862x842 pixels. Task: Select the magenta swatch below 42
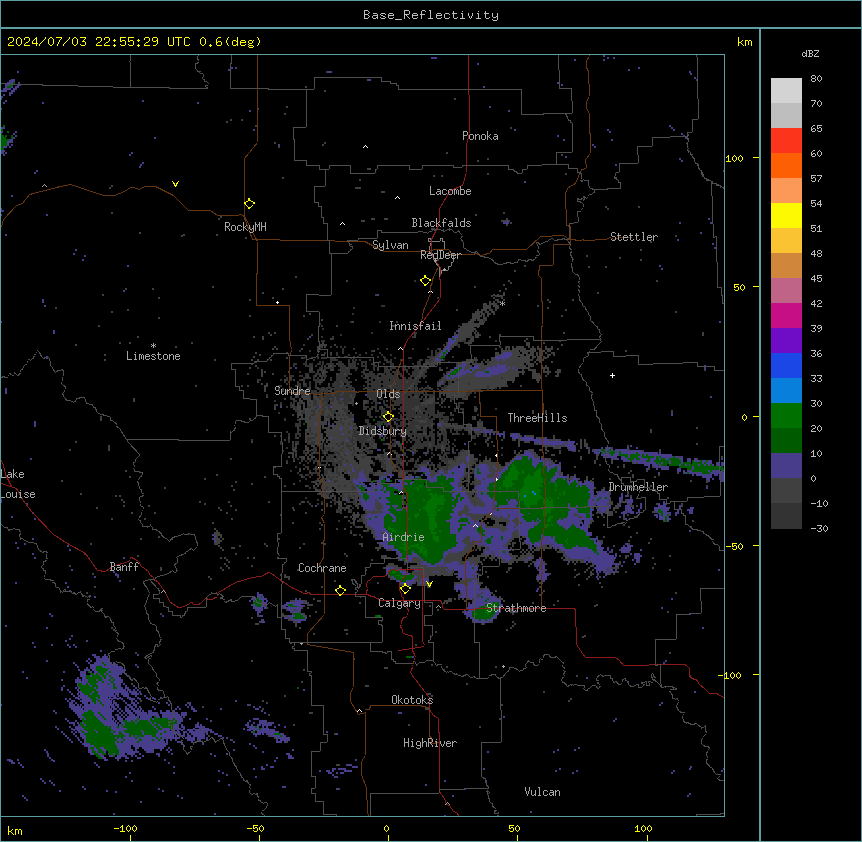coord(786,315)
